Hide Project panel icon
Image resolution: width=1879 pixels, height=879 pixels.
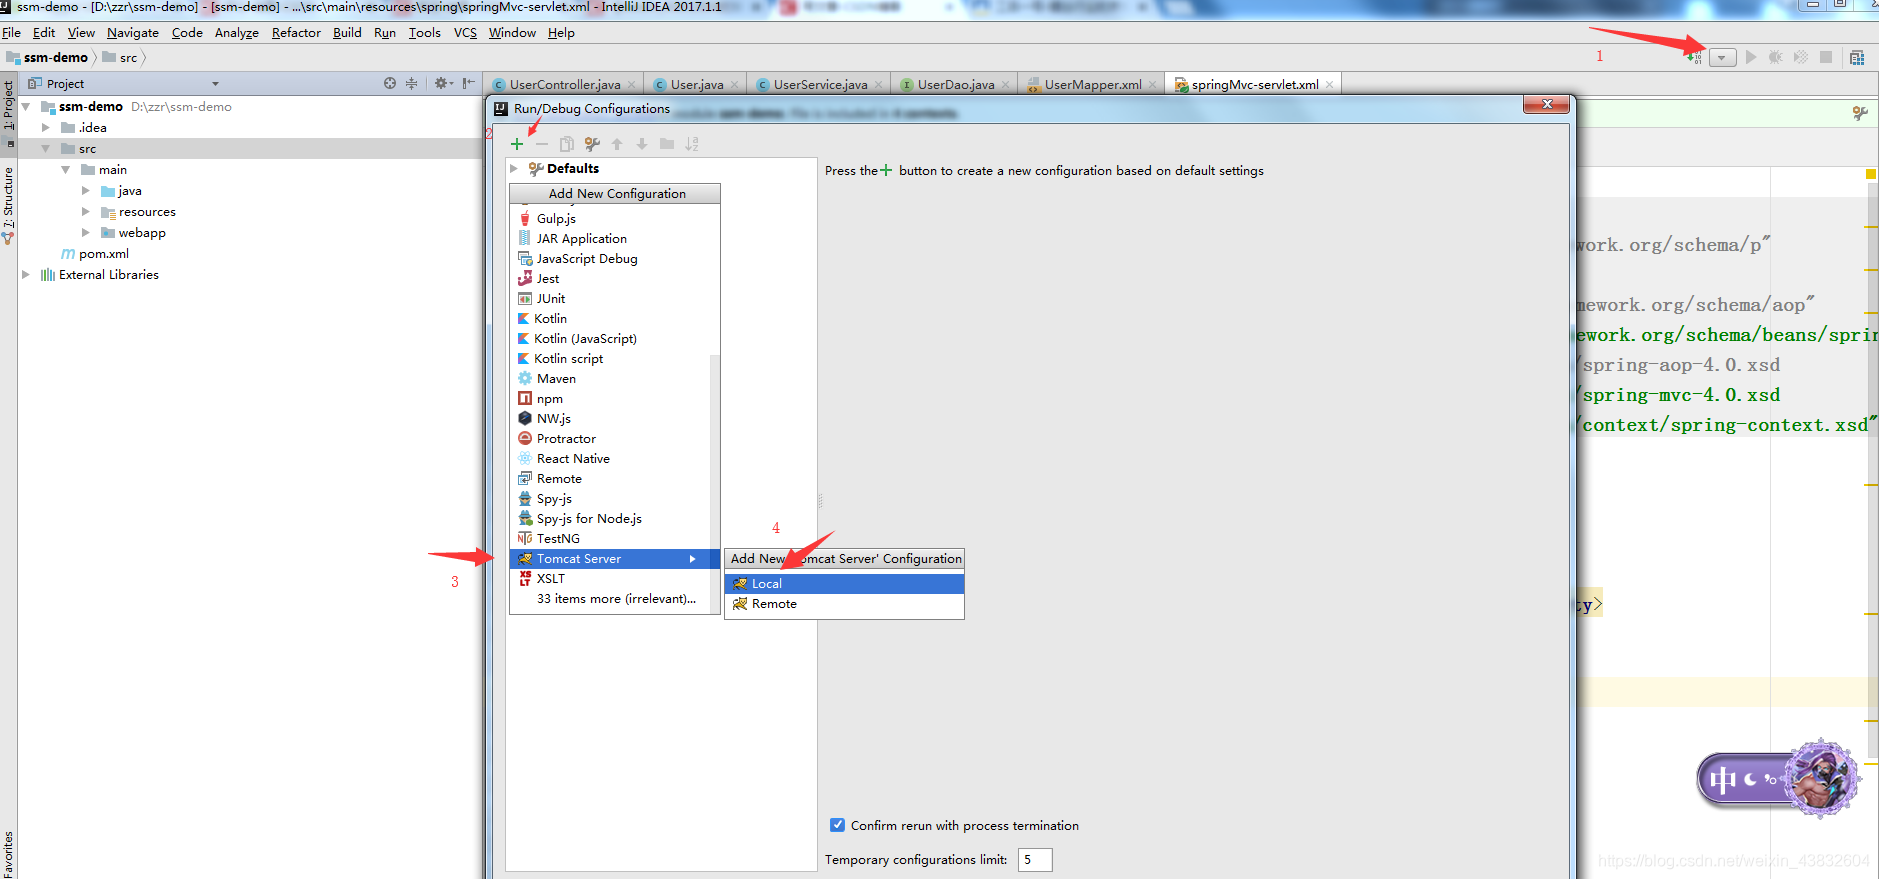pos(468,84)
